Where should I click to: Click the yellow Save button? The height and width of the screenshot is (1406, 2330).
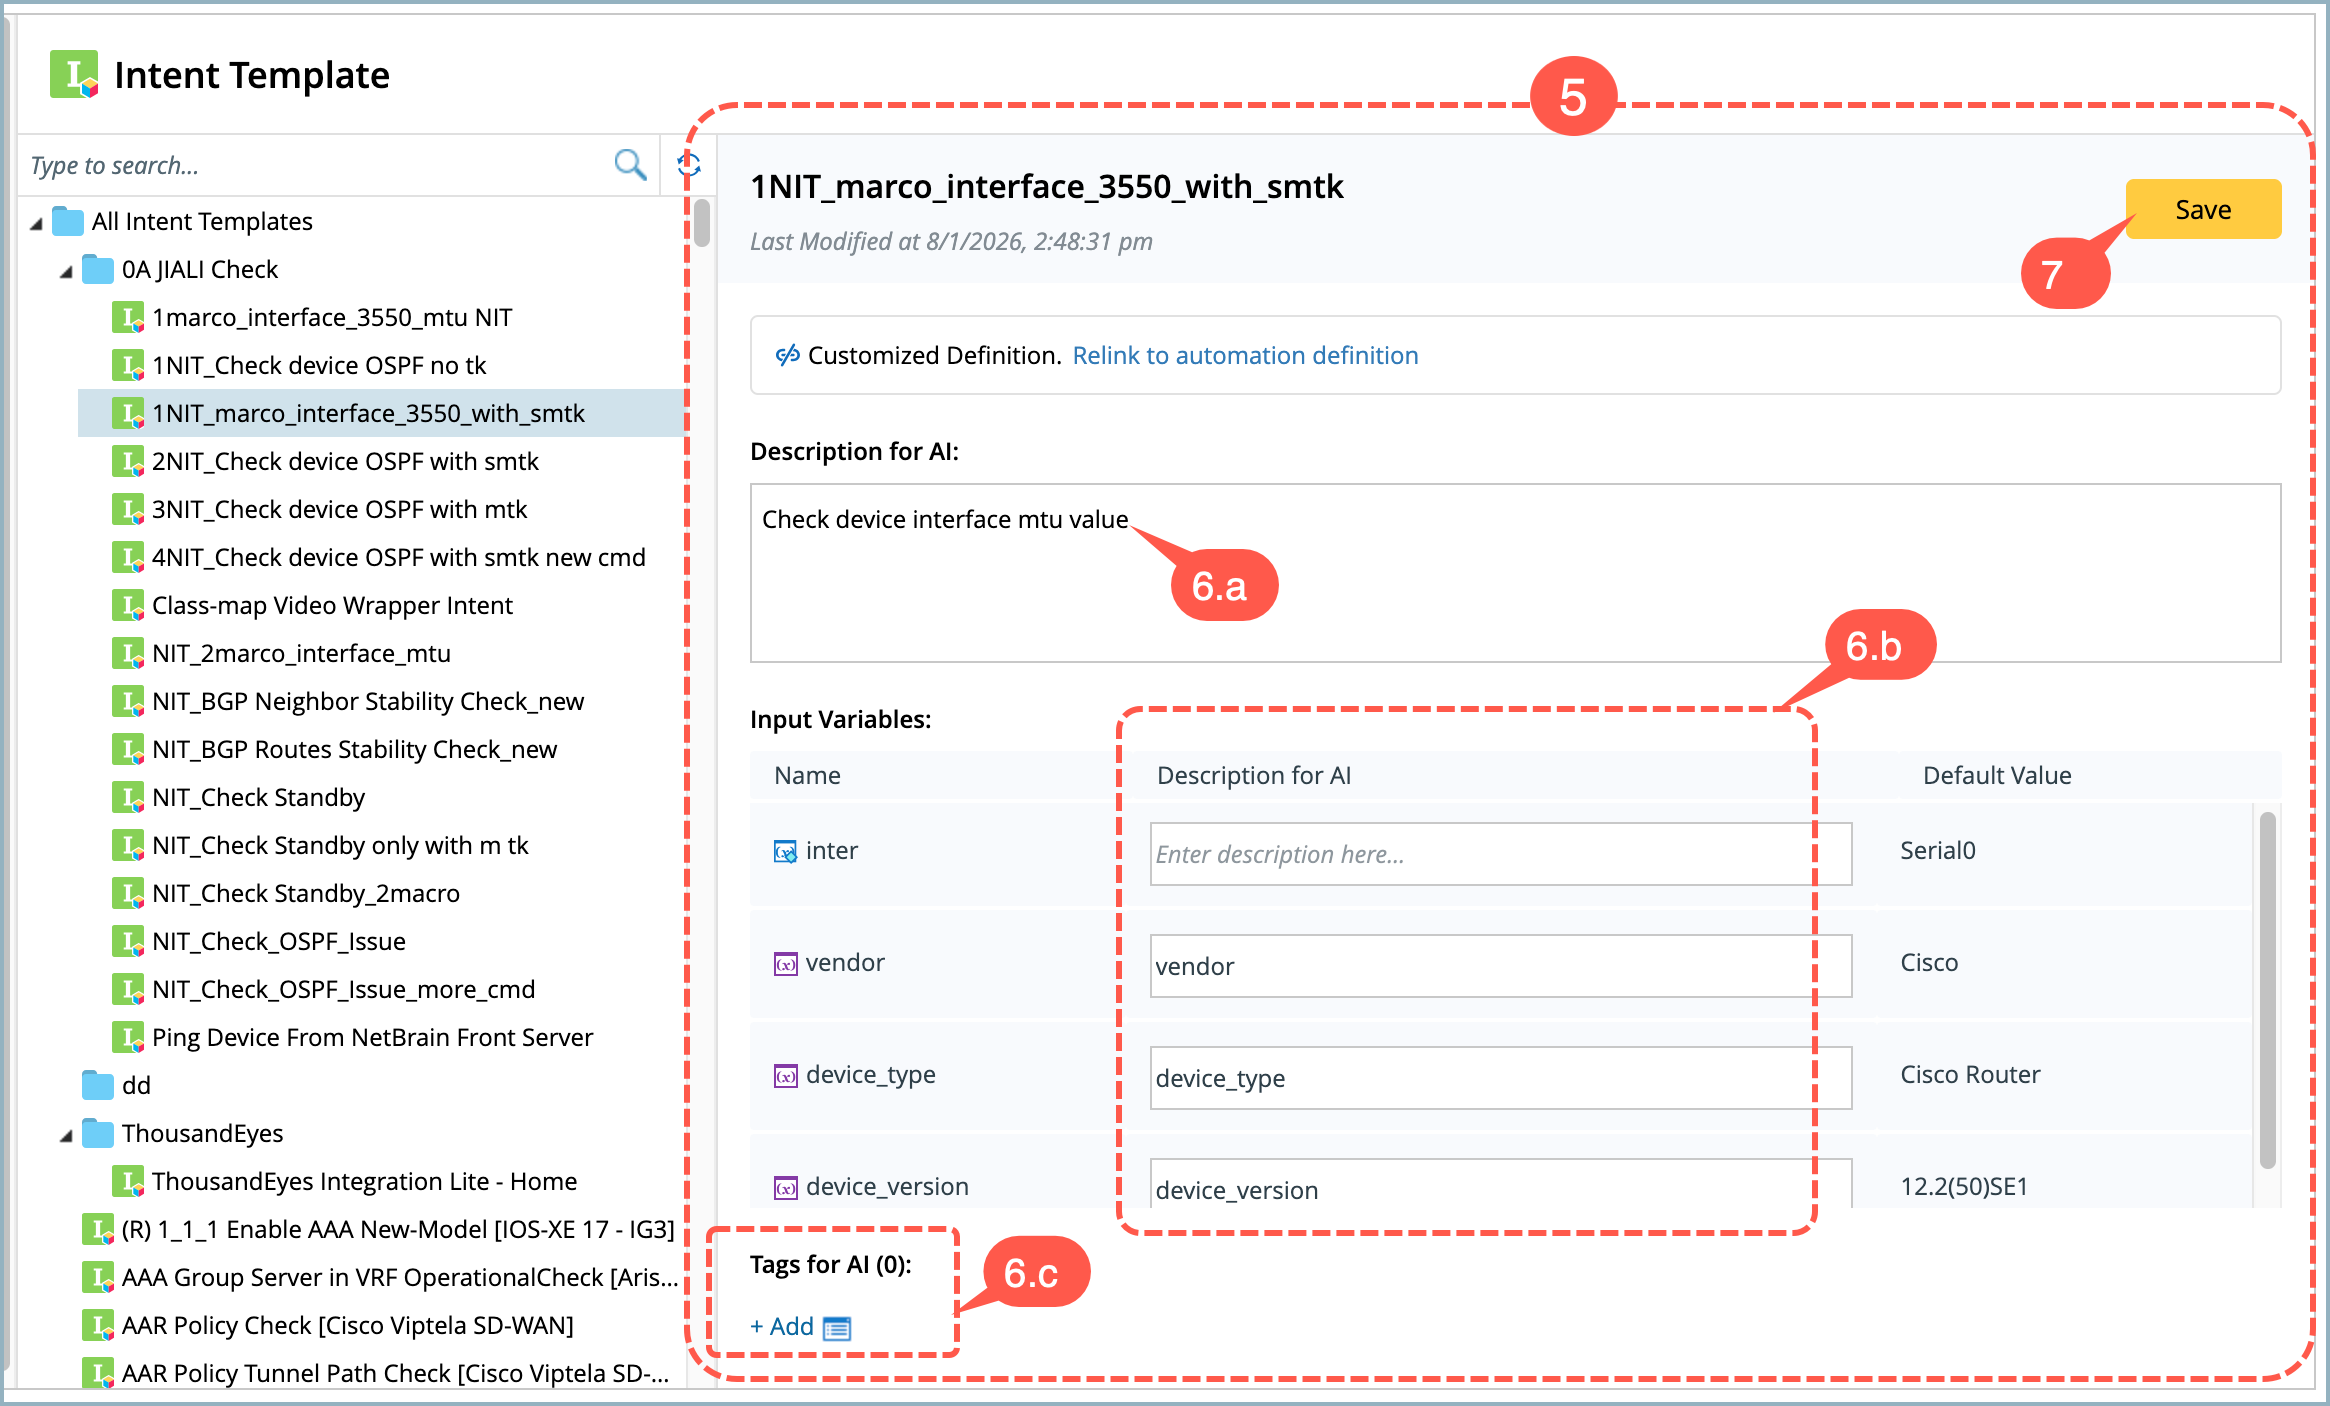[x=2202, y=209]
